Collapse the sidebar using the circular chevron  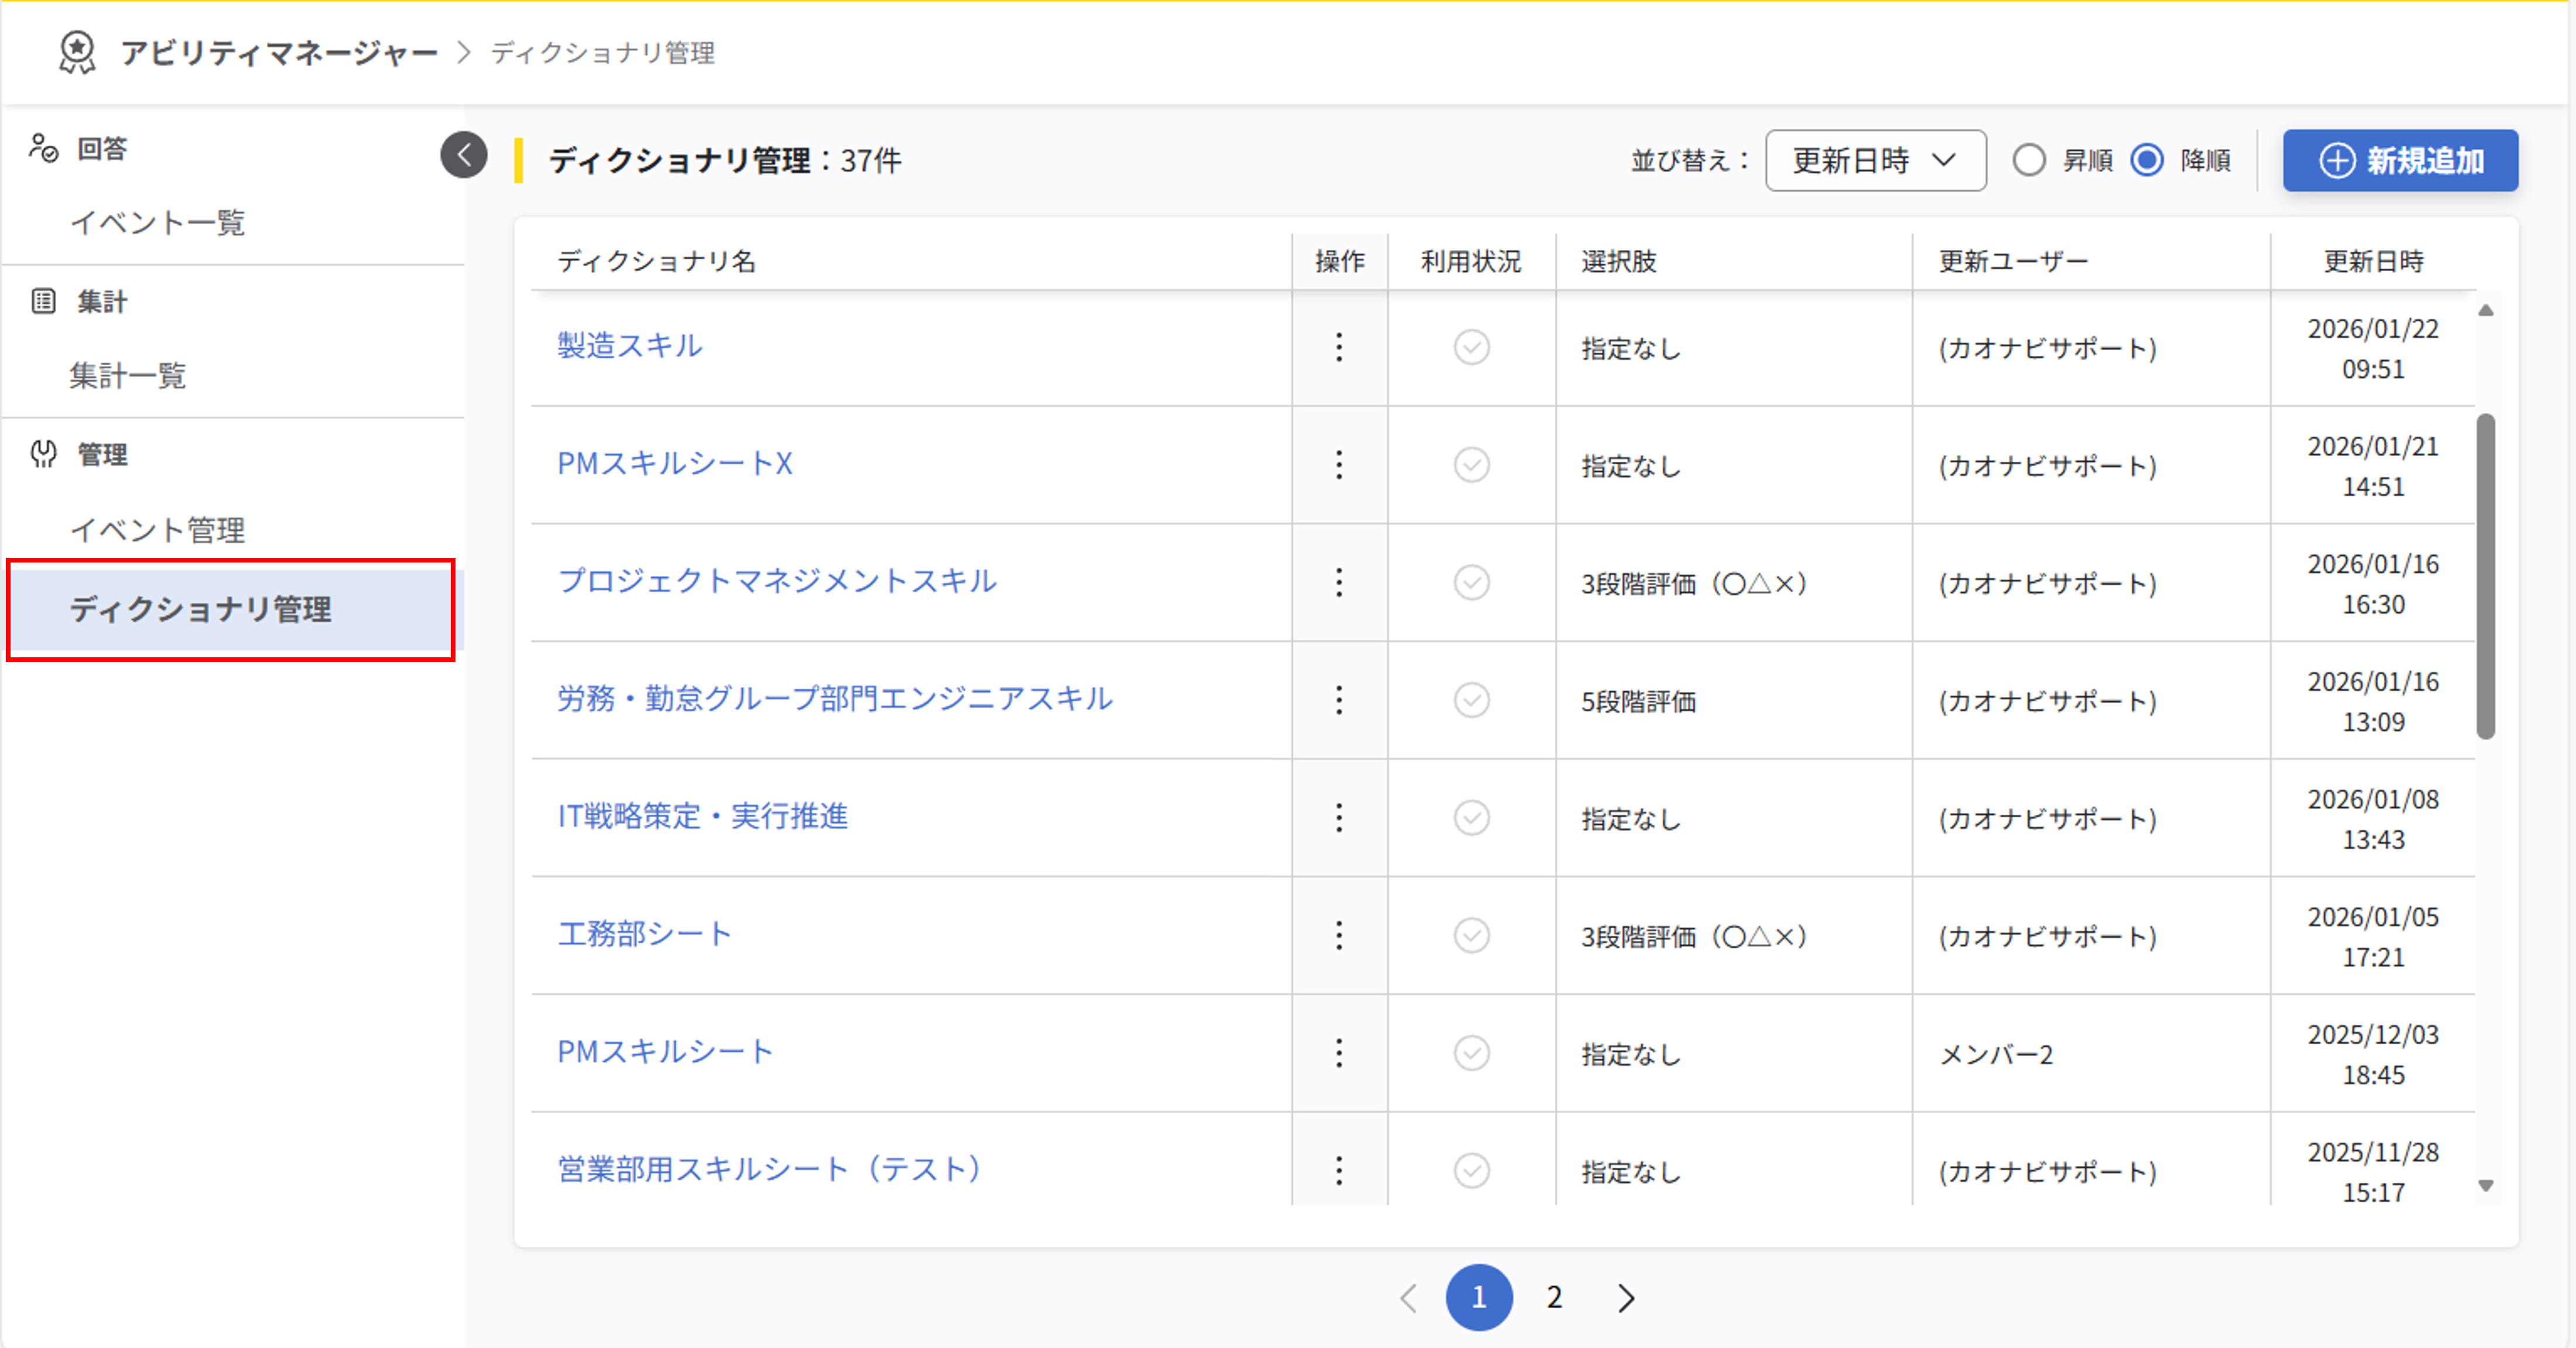(463, 156)
